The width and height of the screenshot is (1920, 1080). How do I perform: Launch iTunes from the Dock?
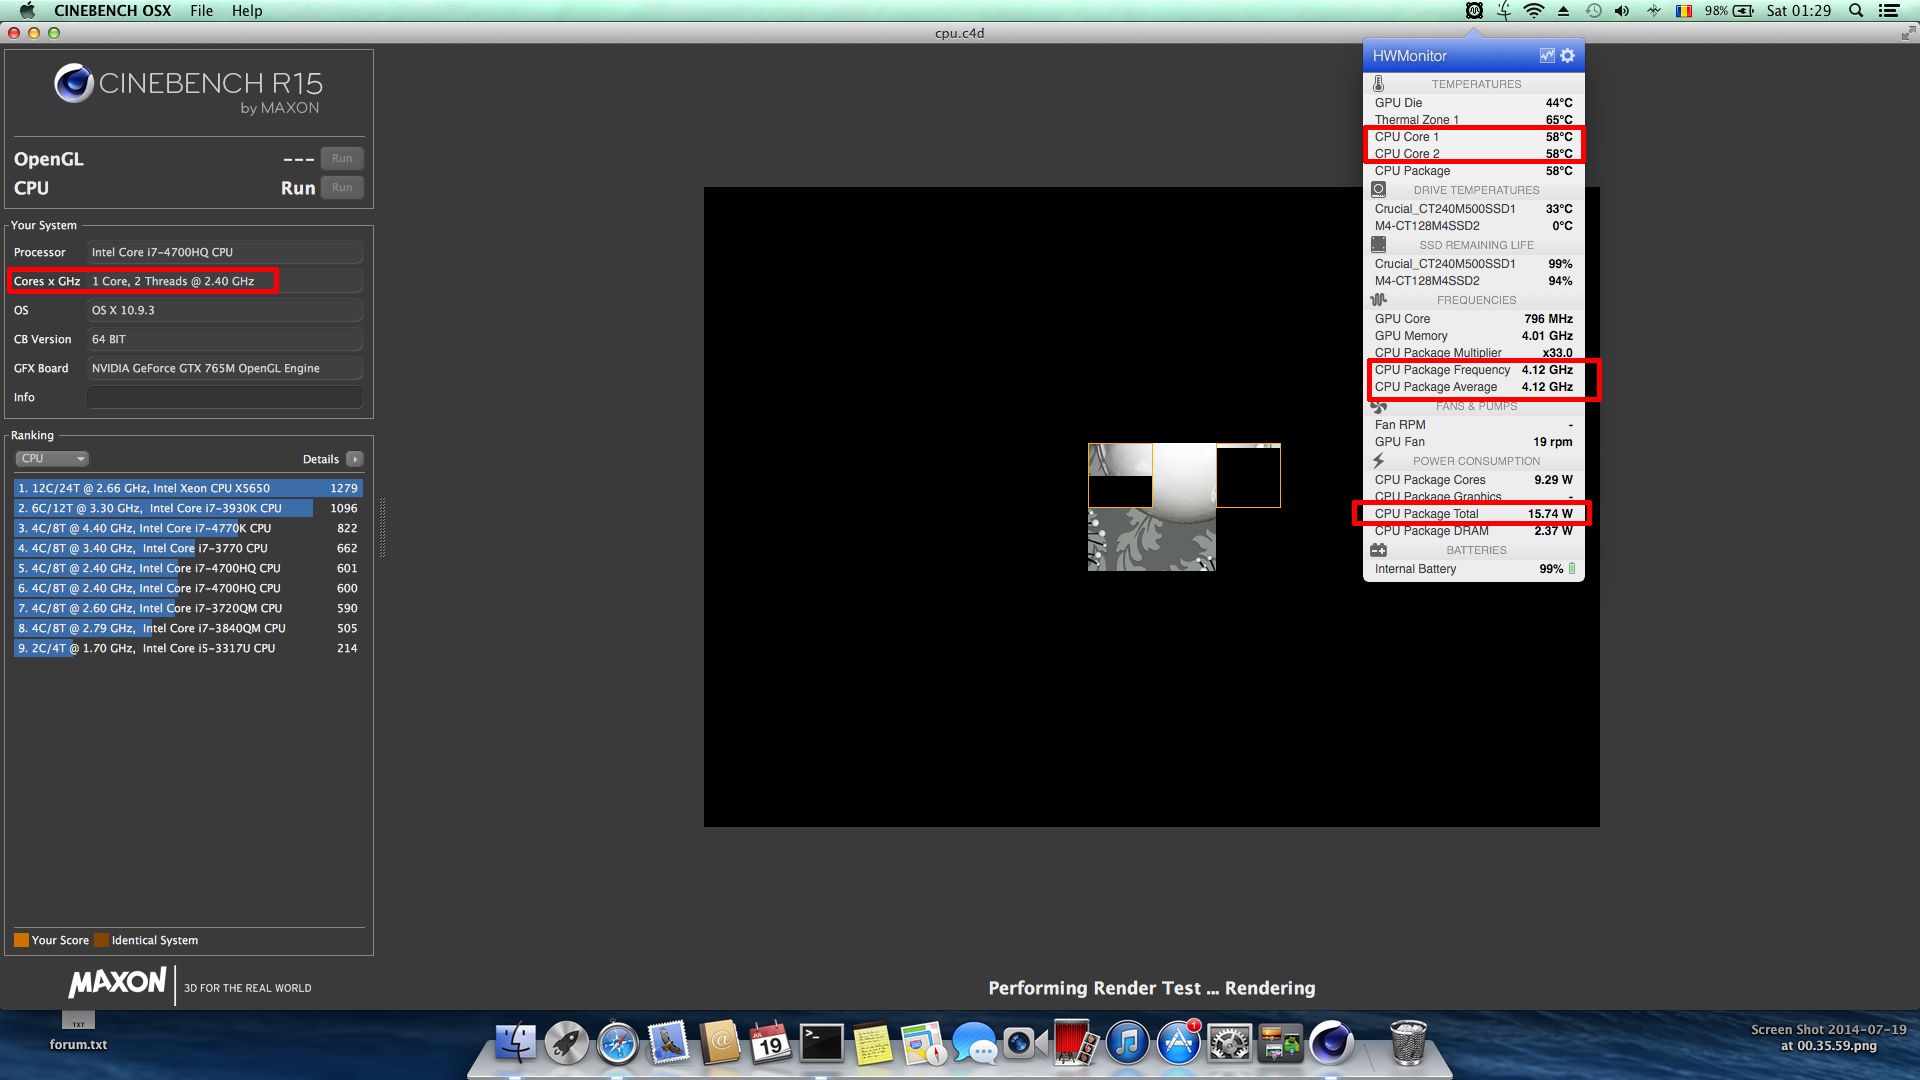(1127, 1043)
